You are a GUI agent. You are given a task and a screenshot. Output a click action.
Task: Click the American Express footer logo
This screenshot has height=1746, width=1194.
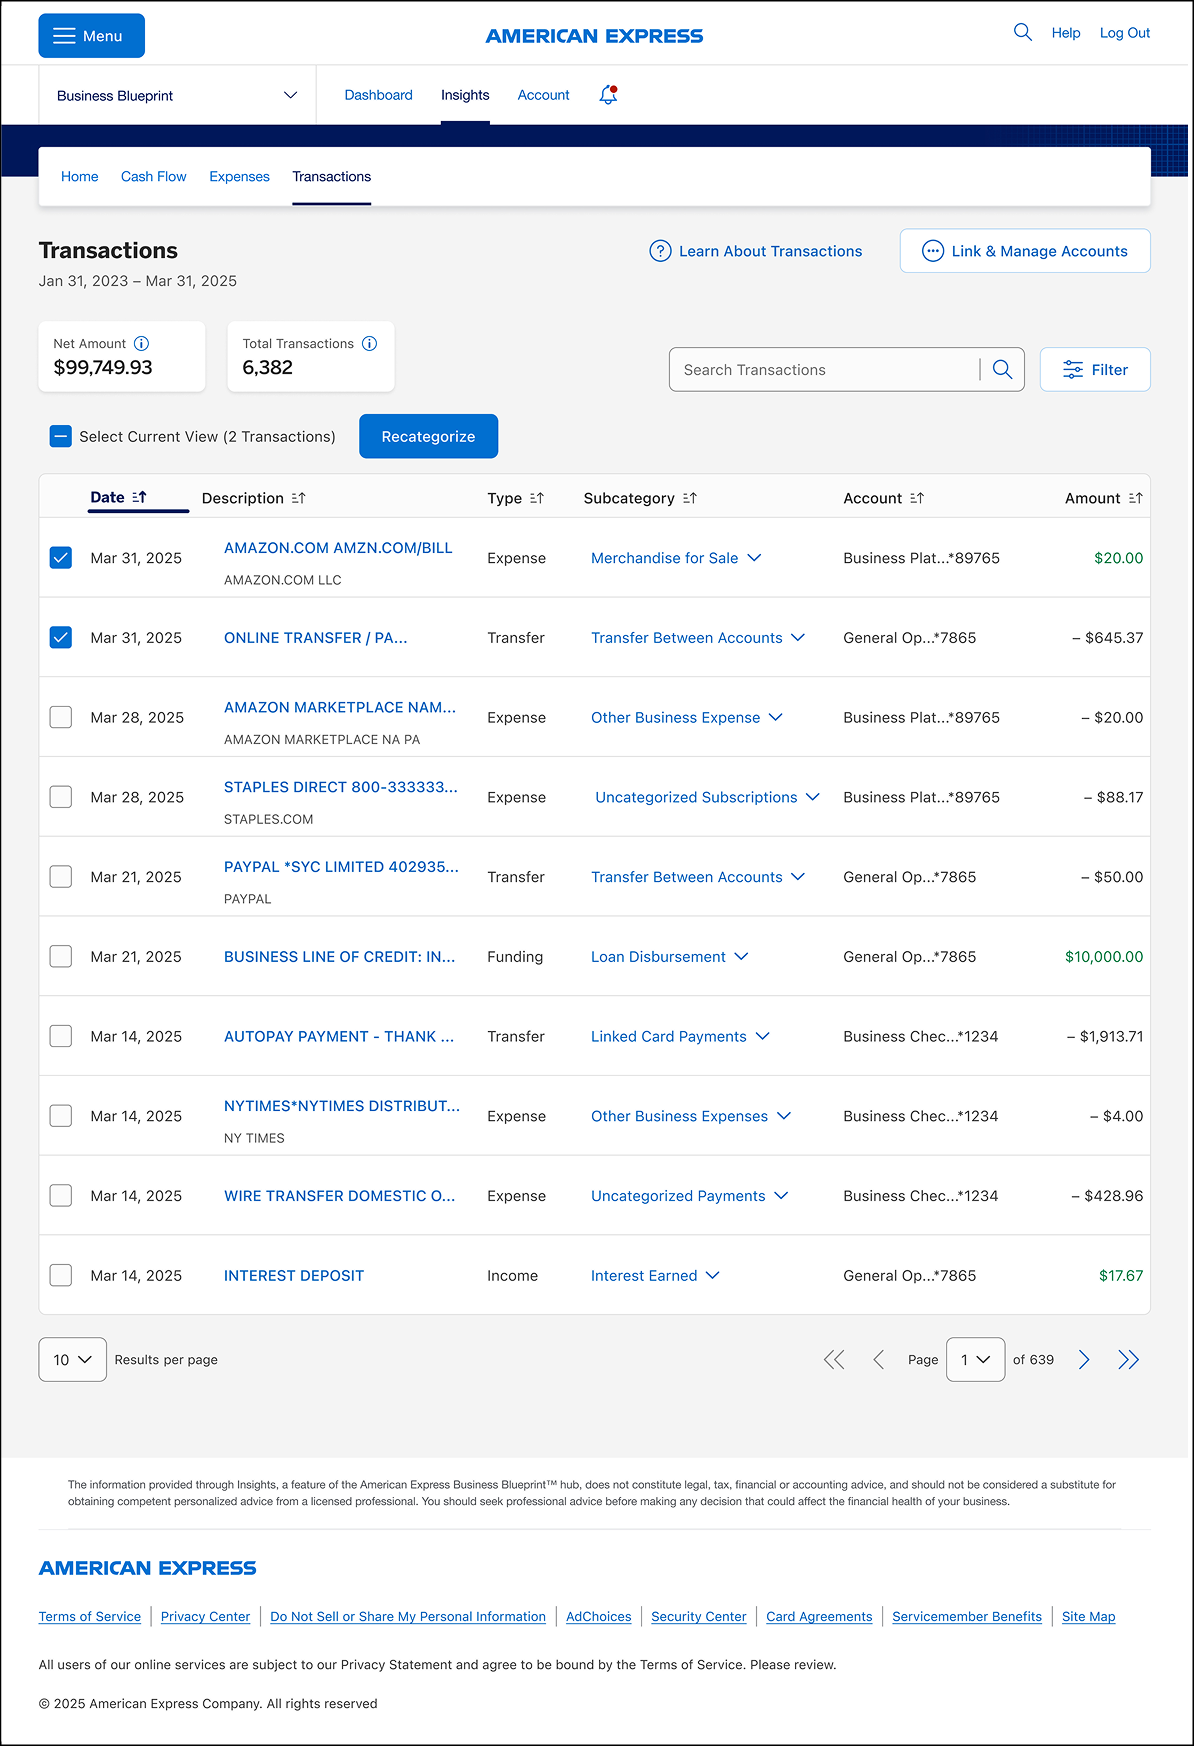coord(148,1568)
